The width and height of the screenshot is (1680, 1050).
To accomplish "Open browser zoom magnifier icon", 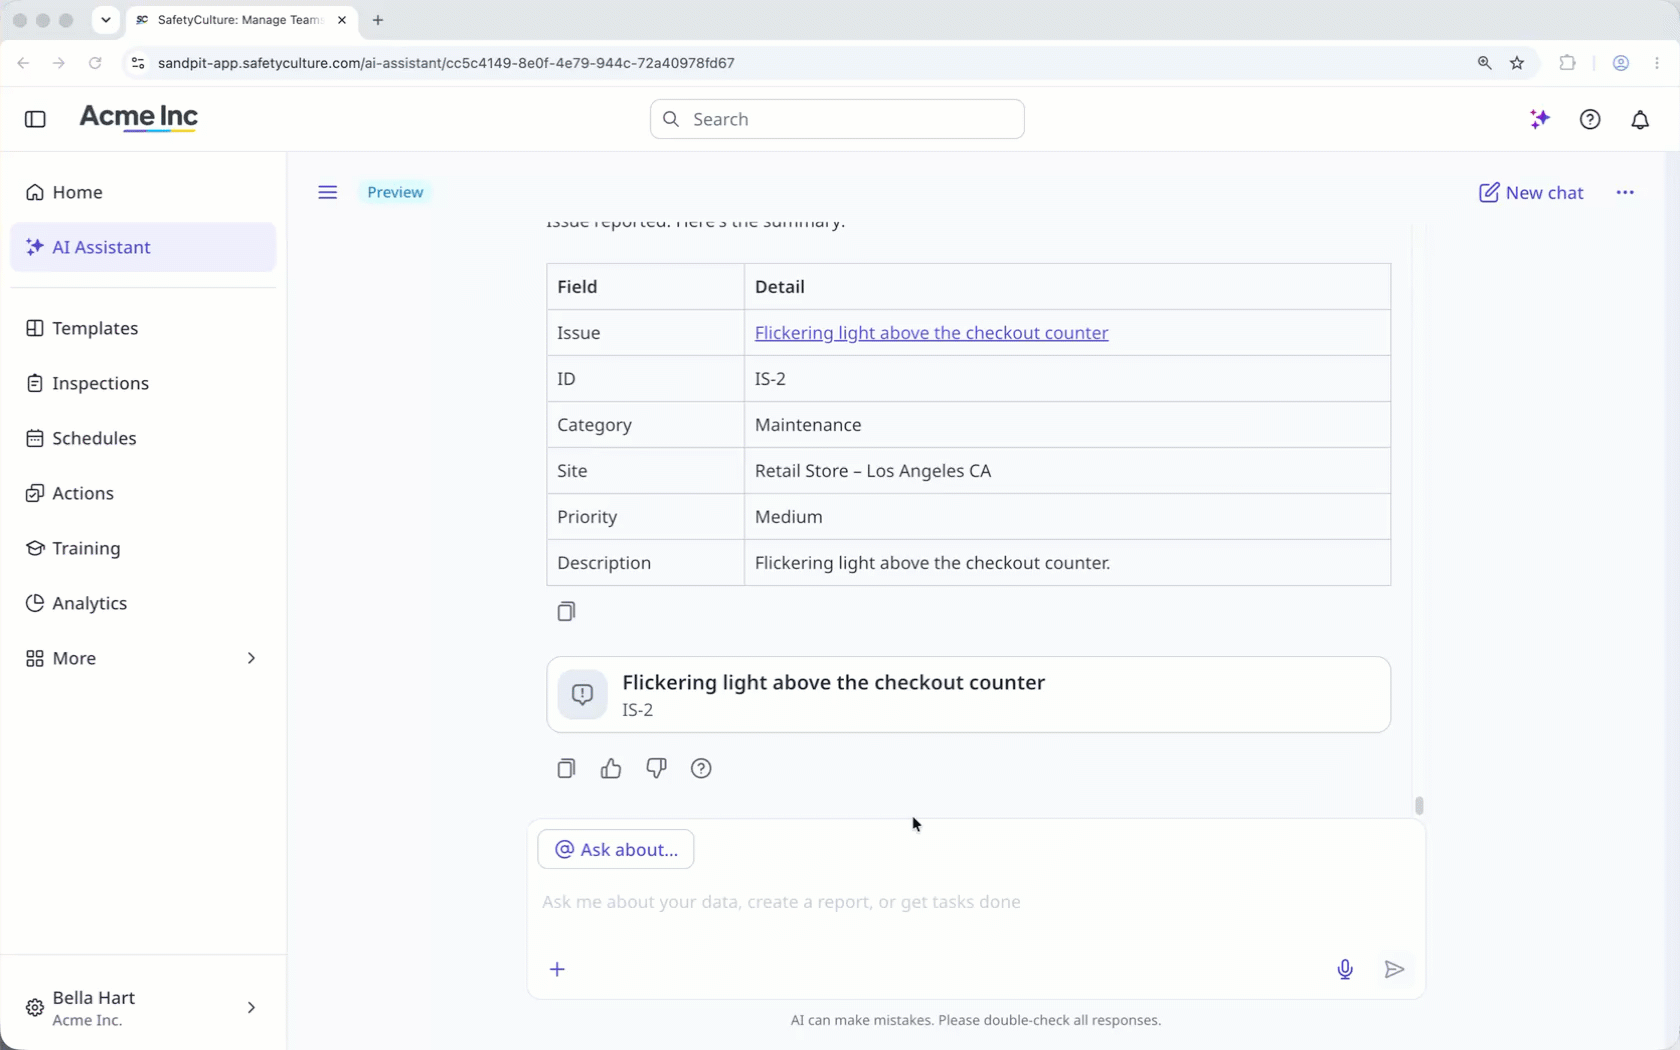I will pos(1485,63).
